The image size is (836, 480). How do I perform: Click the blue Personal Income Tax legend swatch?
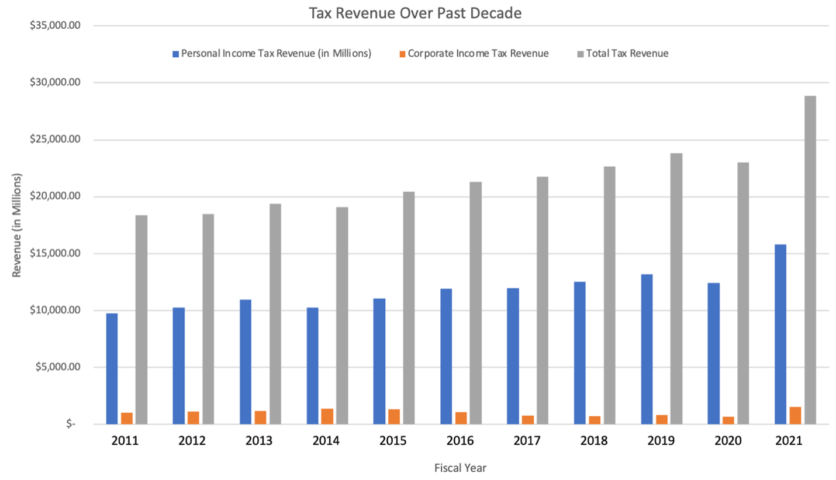176,53
